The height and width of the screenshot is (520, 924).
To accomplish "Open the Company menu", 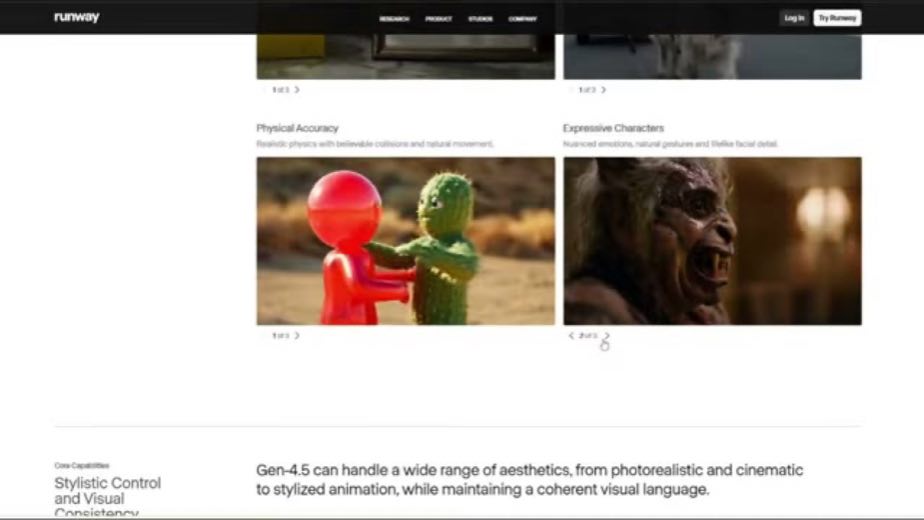I will (523, 19).
